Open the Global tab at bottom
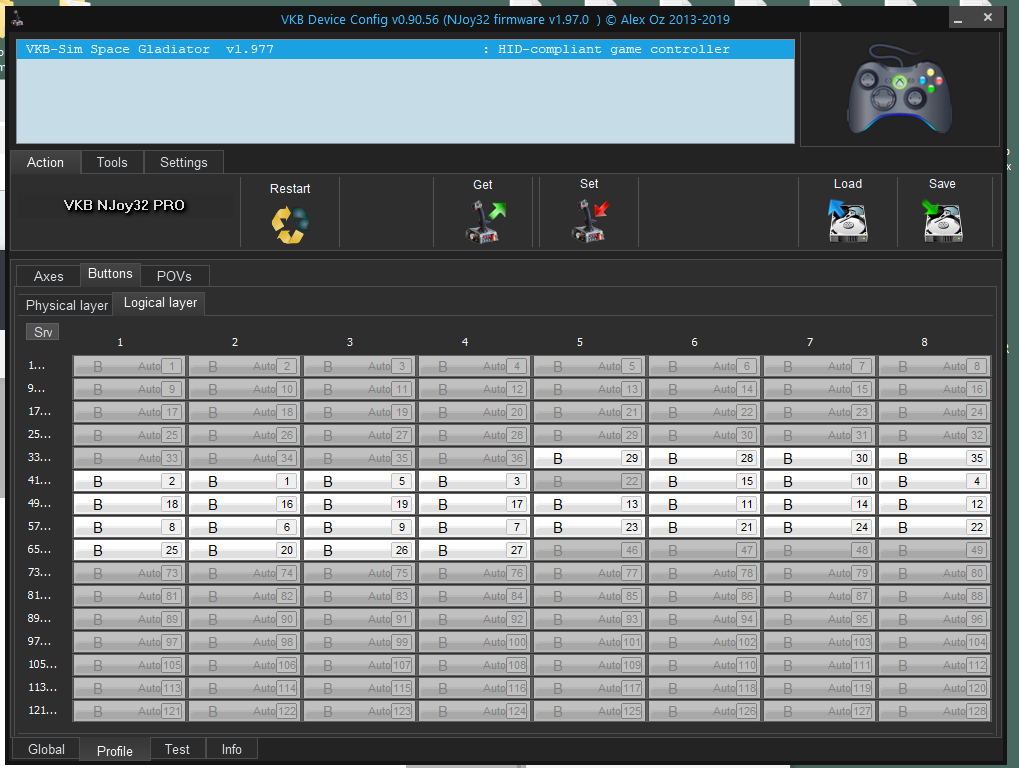 (46, 749)
